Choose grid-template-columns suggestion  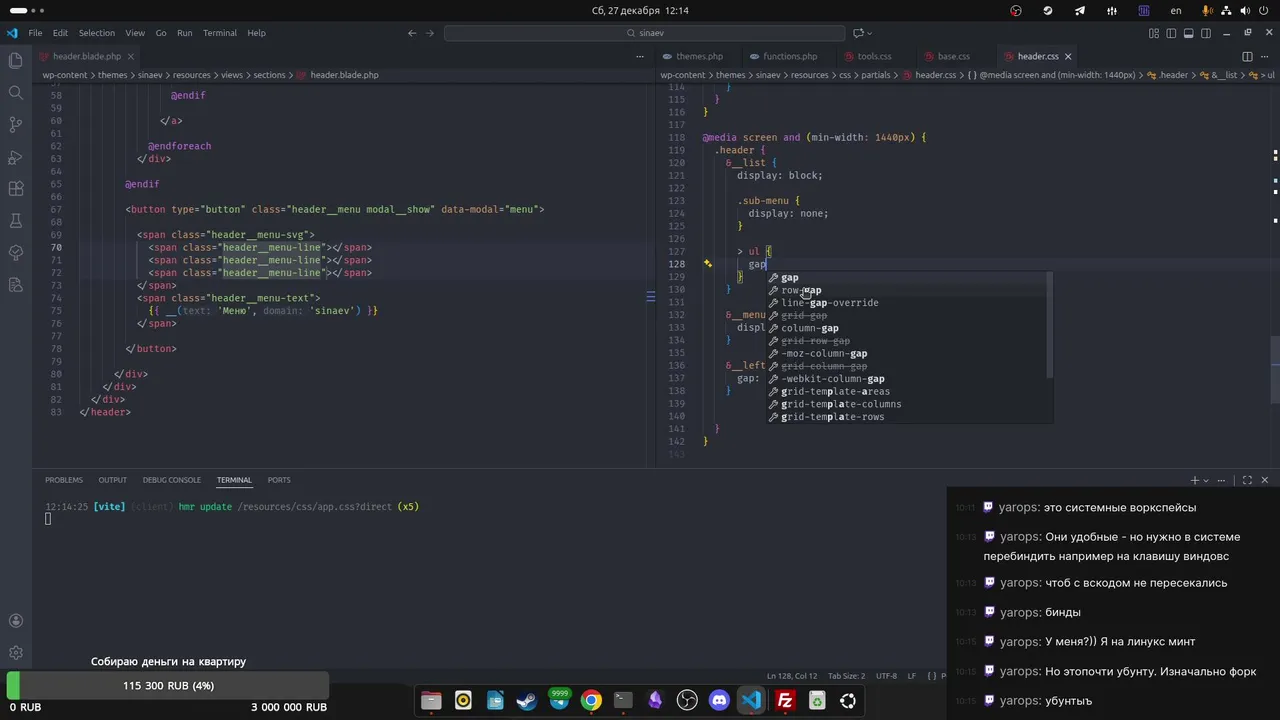pyautogui.click(x=909, y=404)
